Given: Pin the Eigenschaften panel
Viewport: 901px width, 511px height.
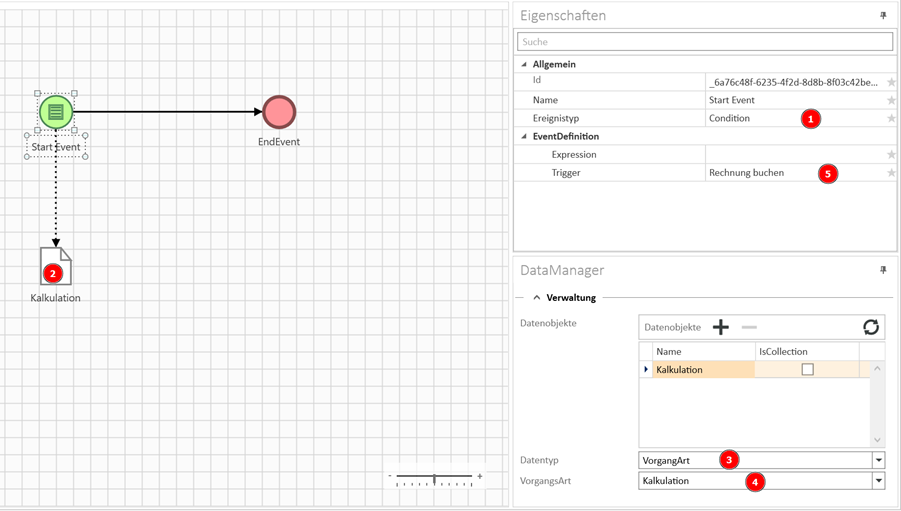Looking at the screenshot, I should (883, 16).
